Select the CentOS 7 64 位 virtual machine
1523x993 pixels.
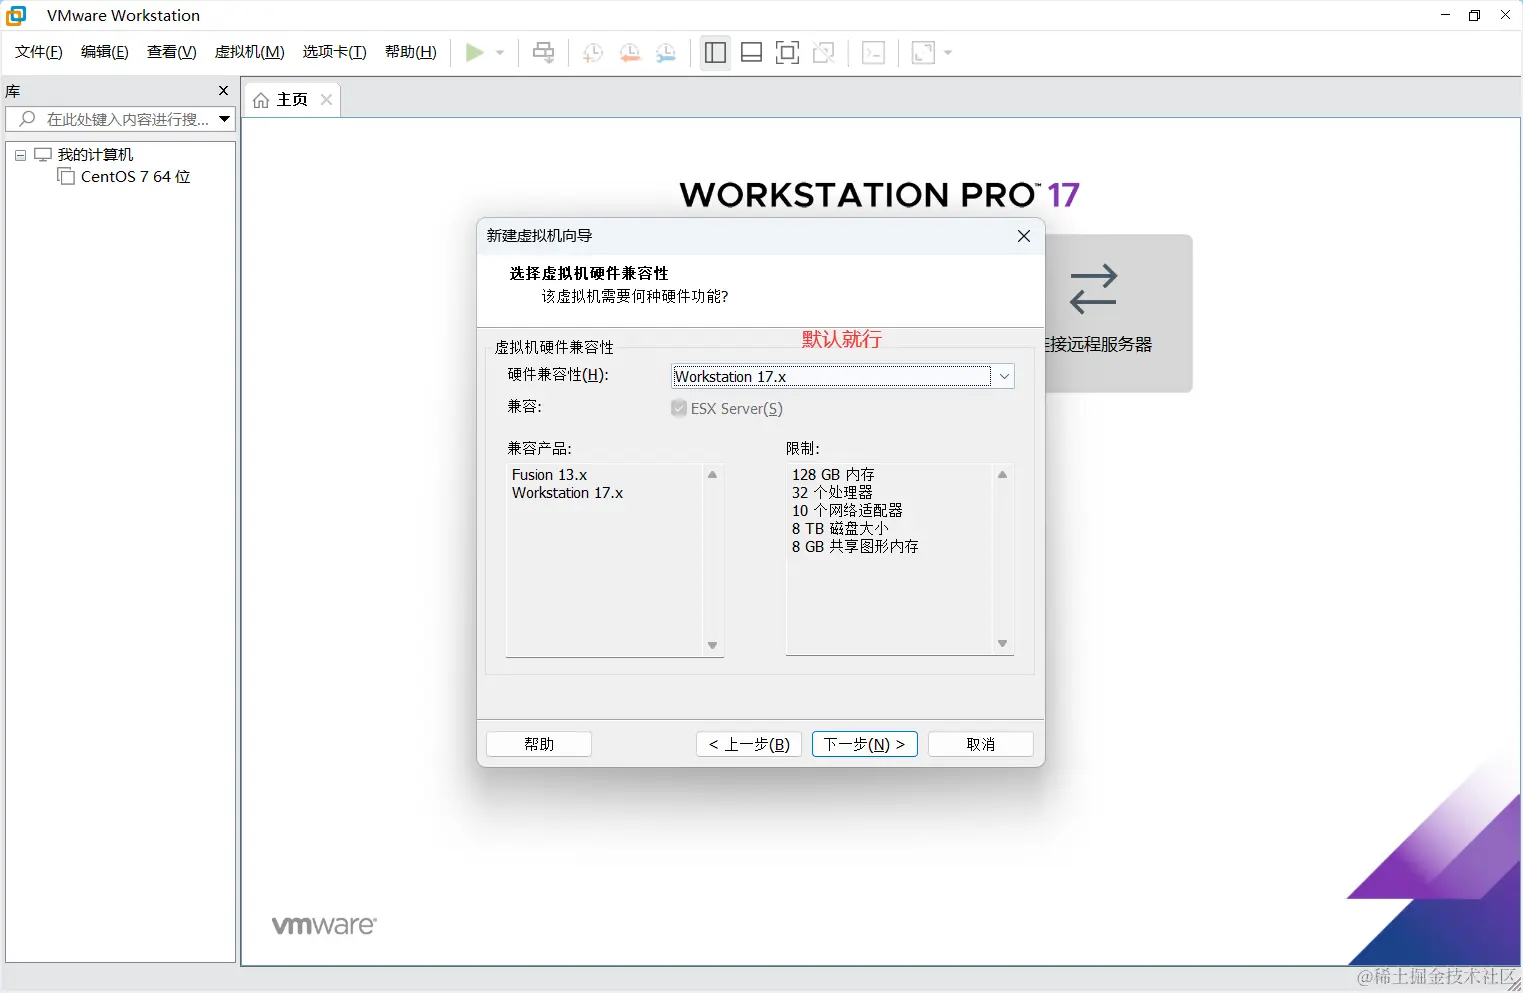pos(135,177)
